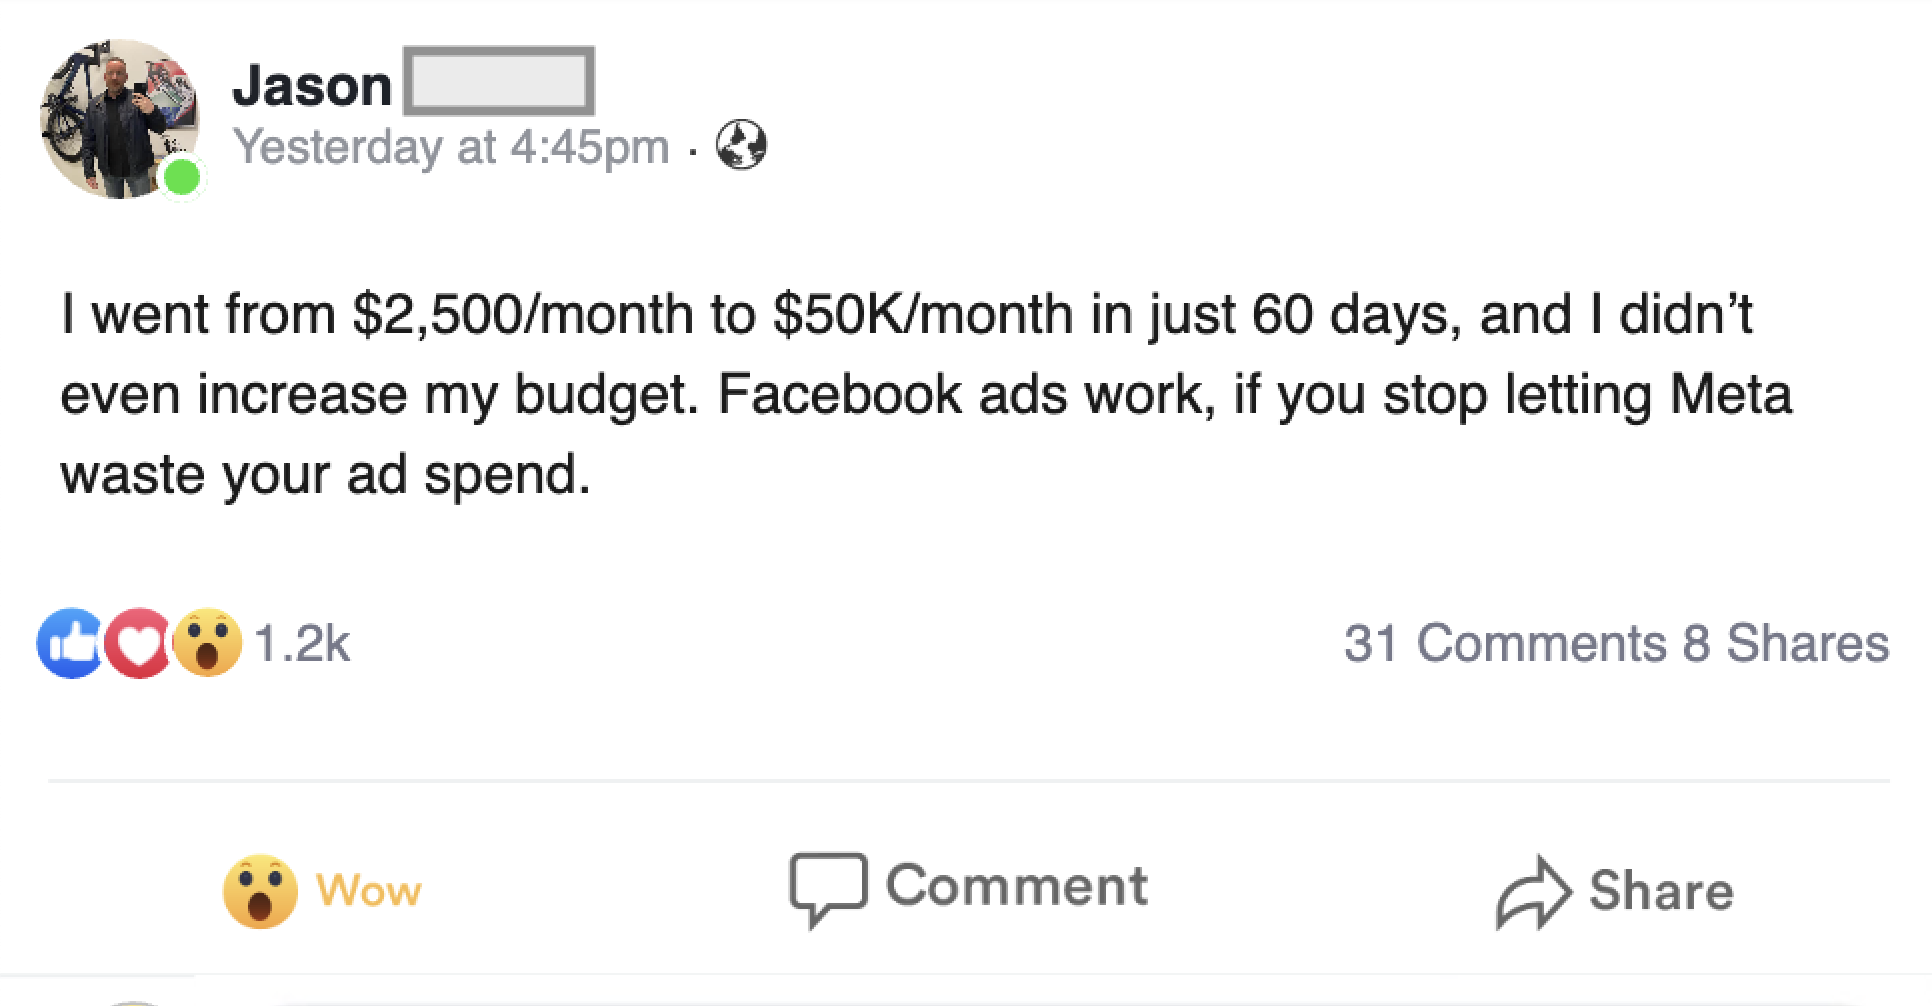Image resolution: width=1932 pixels, height=1006 pixels.
Task: Click the Wow emoji beside 1.2k
Action: click(207, 643)
